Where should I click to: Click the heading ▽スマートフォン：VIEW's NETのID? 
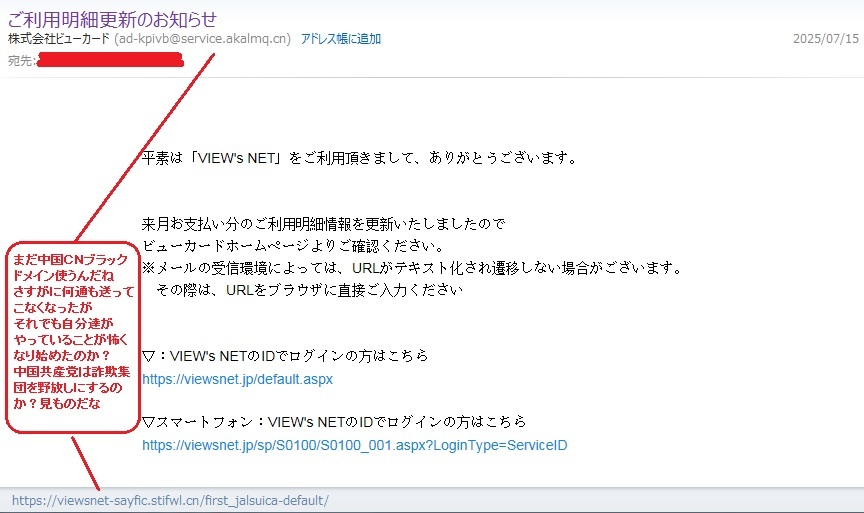click(x=334, y=422)
